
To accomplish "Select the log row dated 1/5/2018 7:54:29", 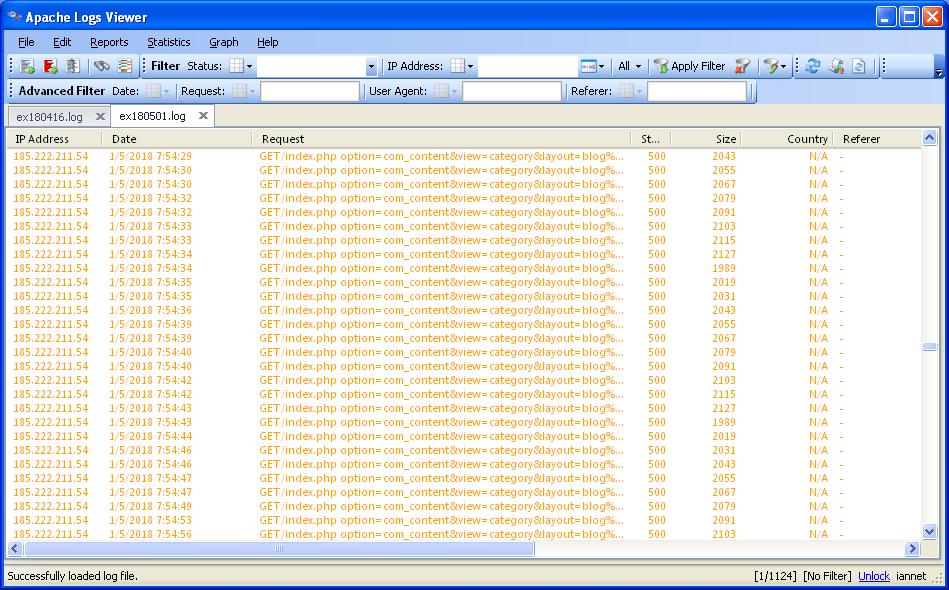I will point(464,156).
